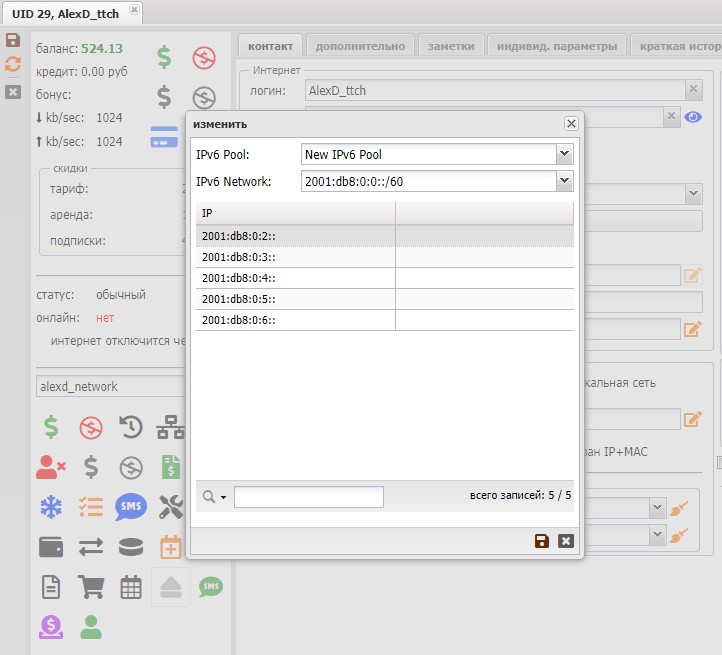Click the history clock icon

coord(130,428)
